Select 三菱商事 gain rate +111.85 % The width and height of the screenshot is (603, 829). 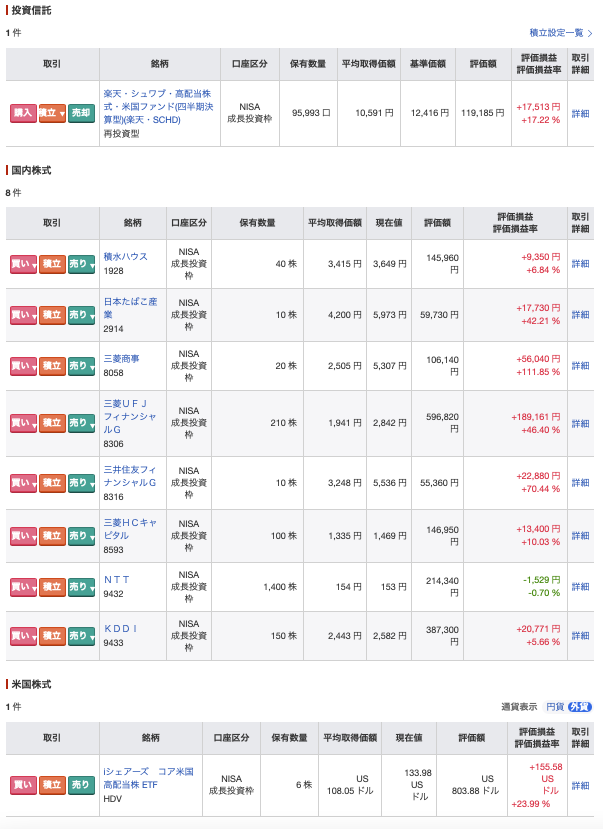click(538, 372)
